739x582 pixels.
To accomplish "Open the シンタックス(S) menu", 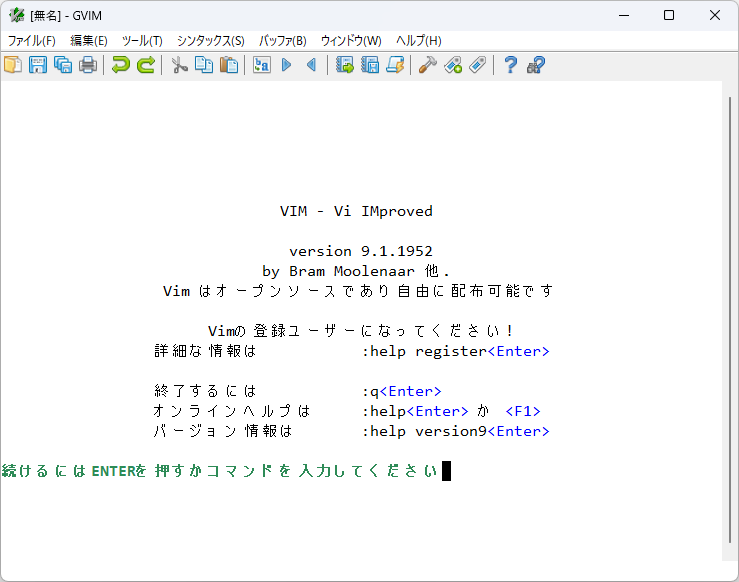I will point(211,41).
